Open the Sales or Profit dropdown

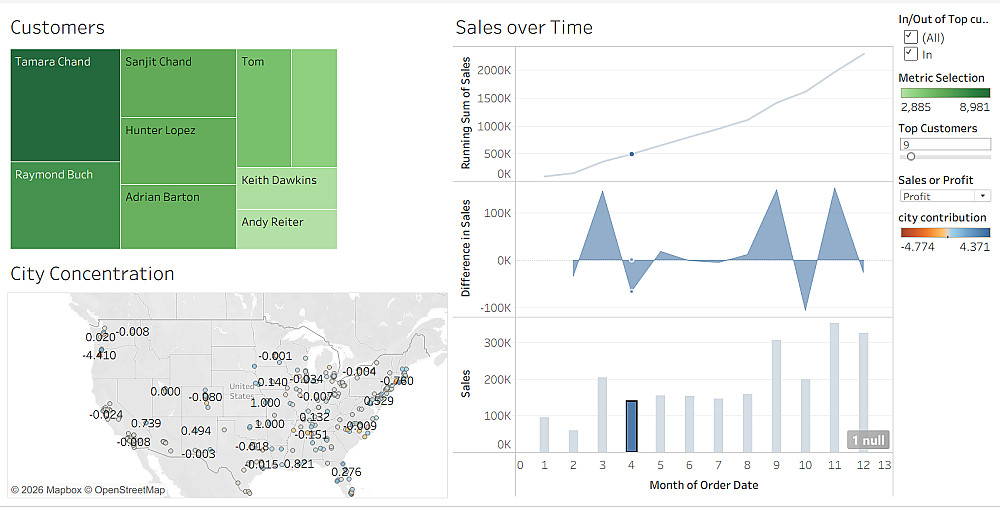click(945, 196)
